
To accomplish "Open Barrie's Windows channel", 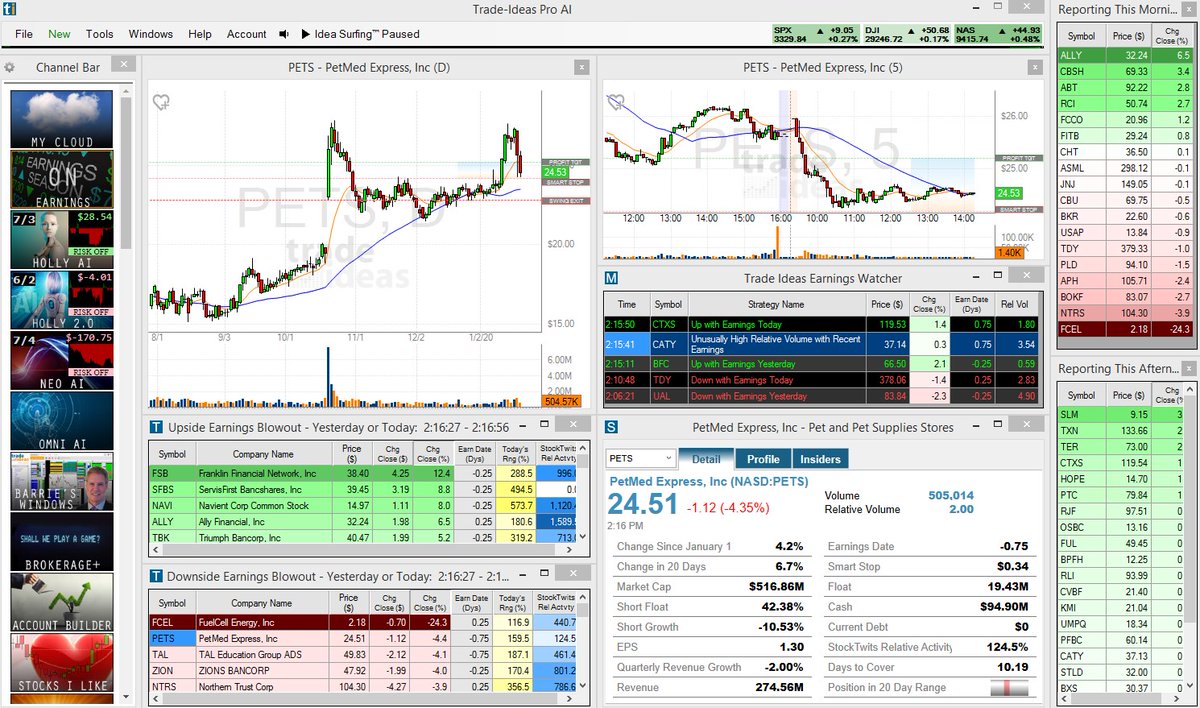I will pyautogui.click(x=62, y=482).
